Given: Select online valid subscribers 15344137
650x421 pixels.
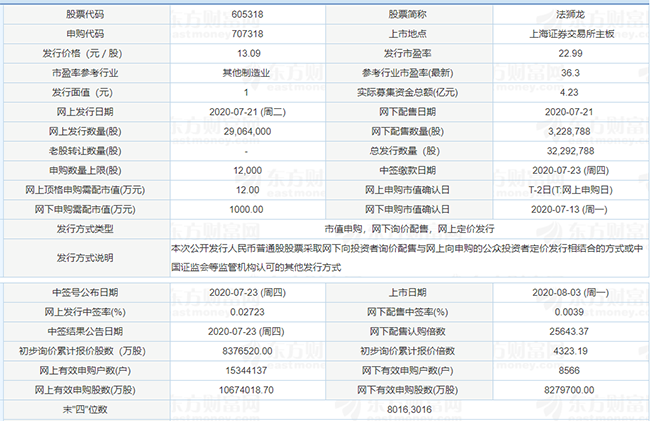Looking at the screenshot, I should tap(246, 370).
